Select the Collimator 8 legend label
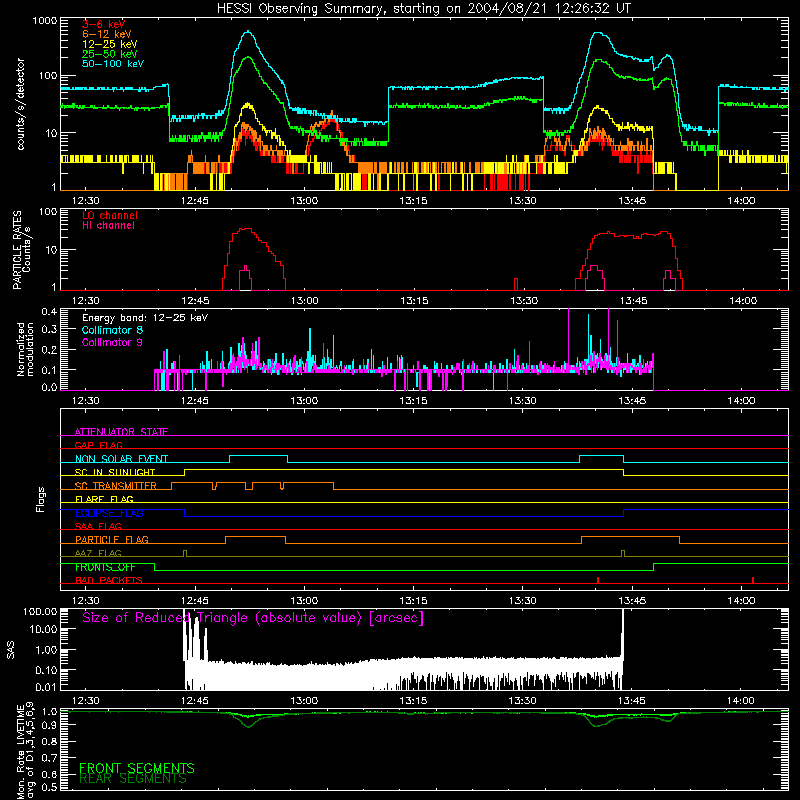The image size is (800, 800). pyautogui.click(x=112, y=330)
